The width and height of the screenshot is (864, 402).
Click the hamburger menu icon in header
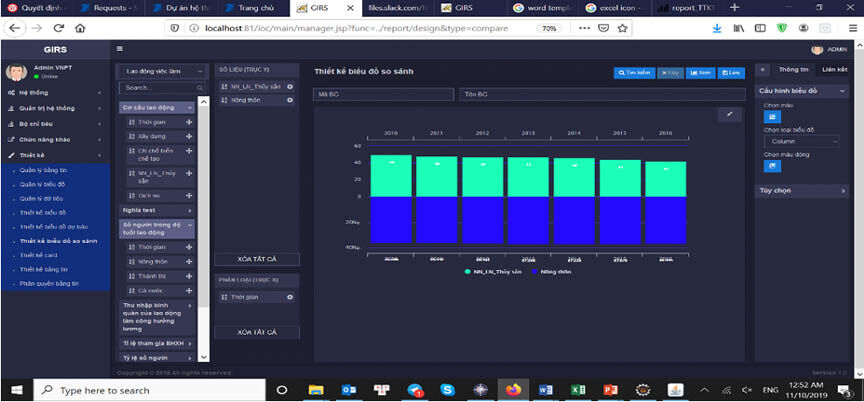pos(120,49)
